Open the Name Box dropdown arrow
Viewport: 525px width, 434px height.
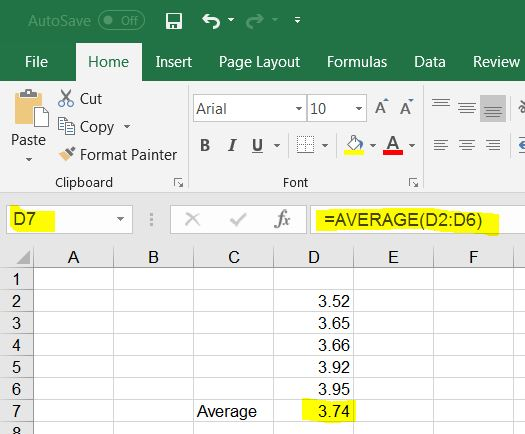(x=120, y=219)
